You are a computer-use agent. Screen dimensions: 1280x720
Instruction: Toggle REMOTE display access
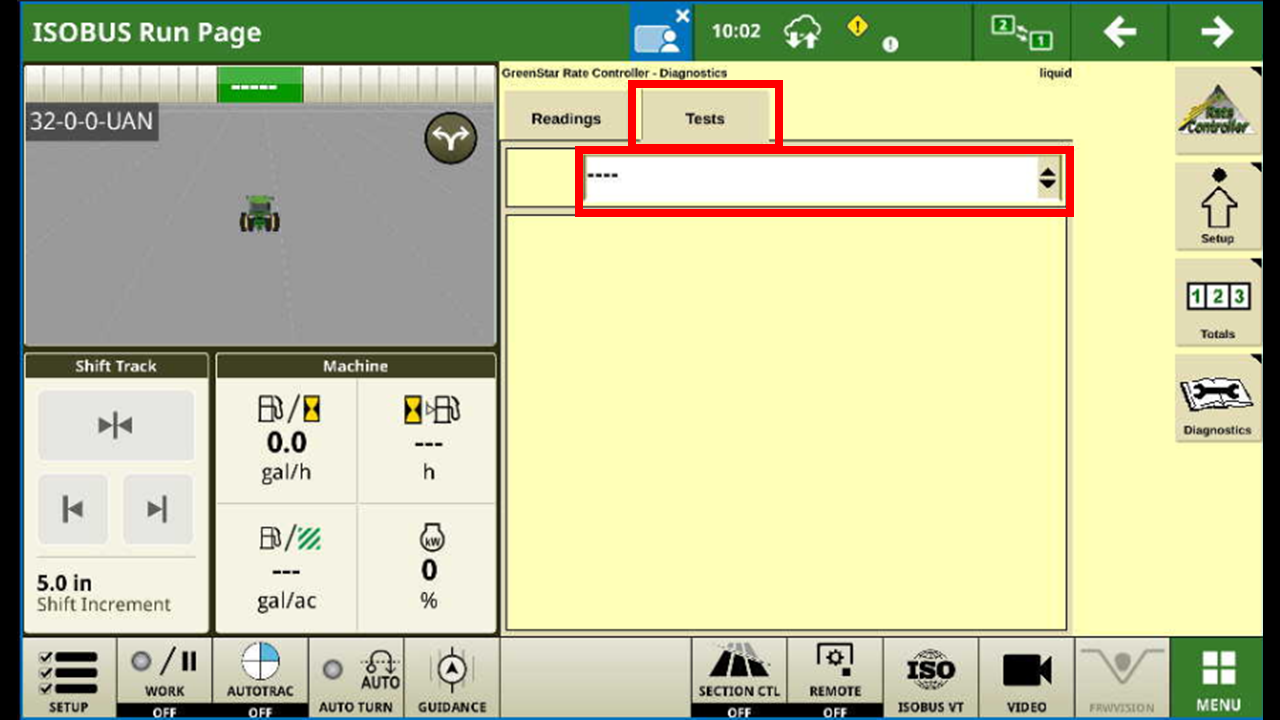(x=835, y=678)
